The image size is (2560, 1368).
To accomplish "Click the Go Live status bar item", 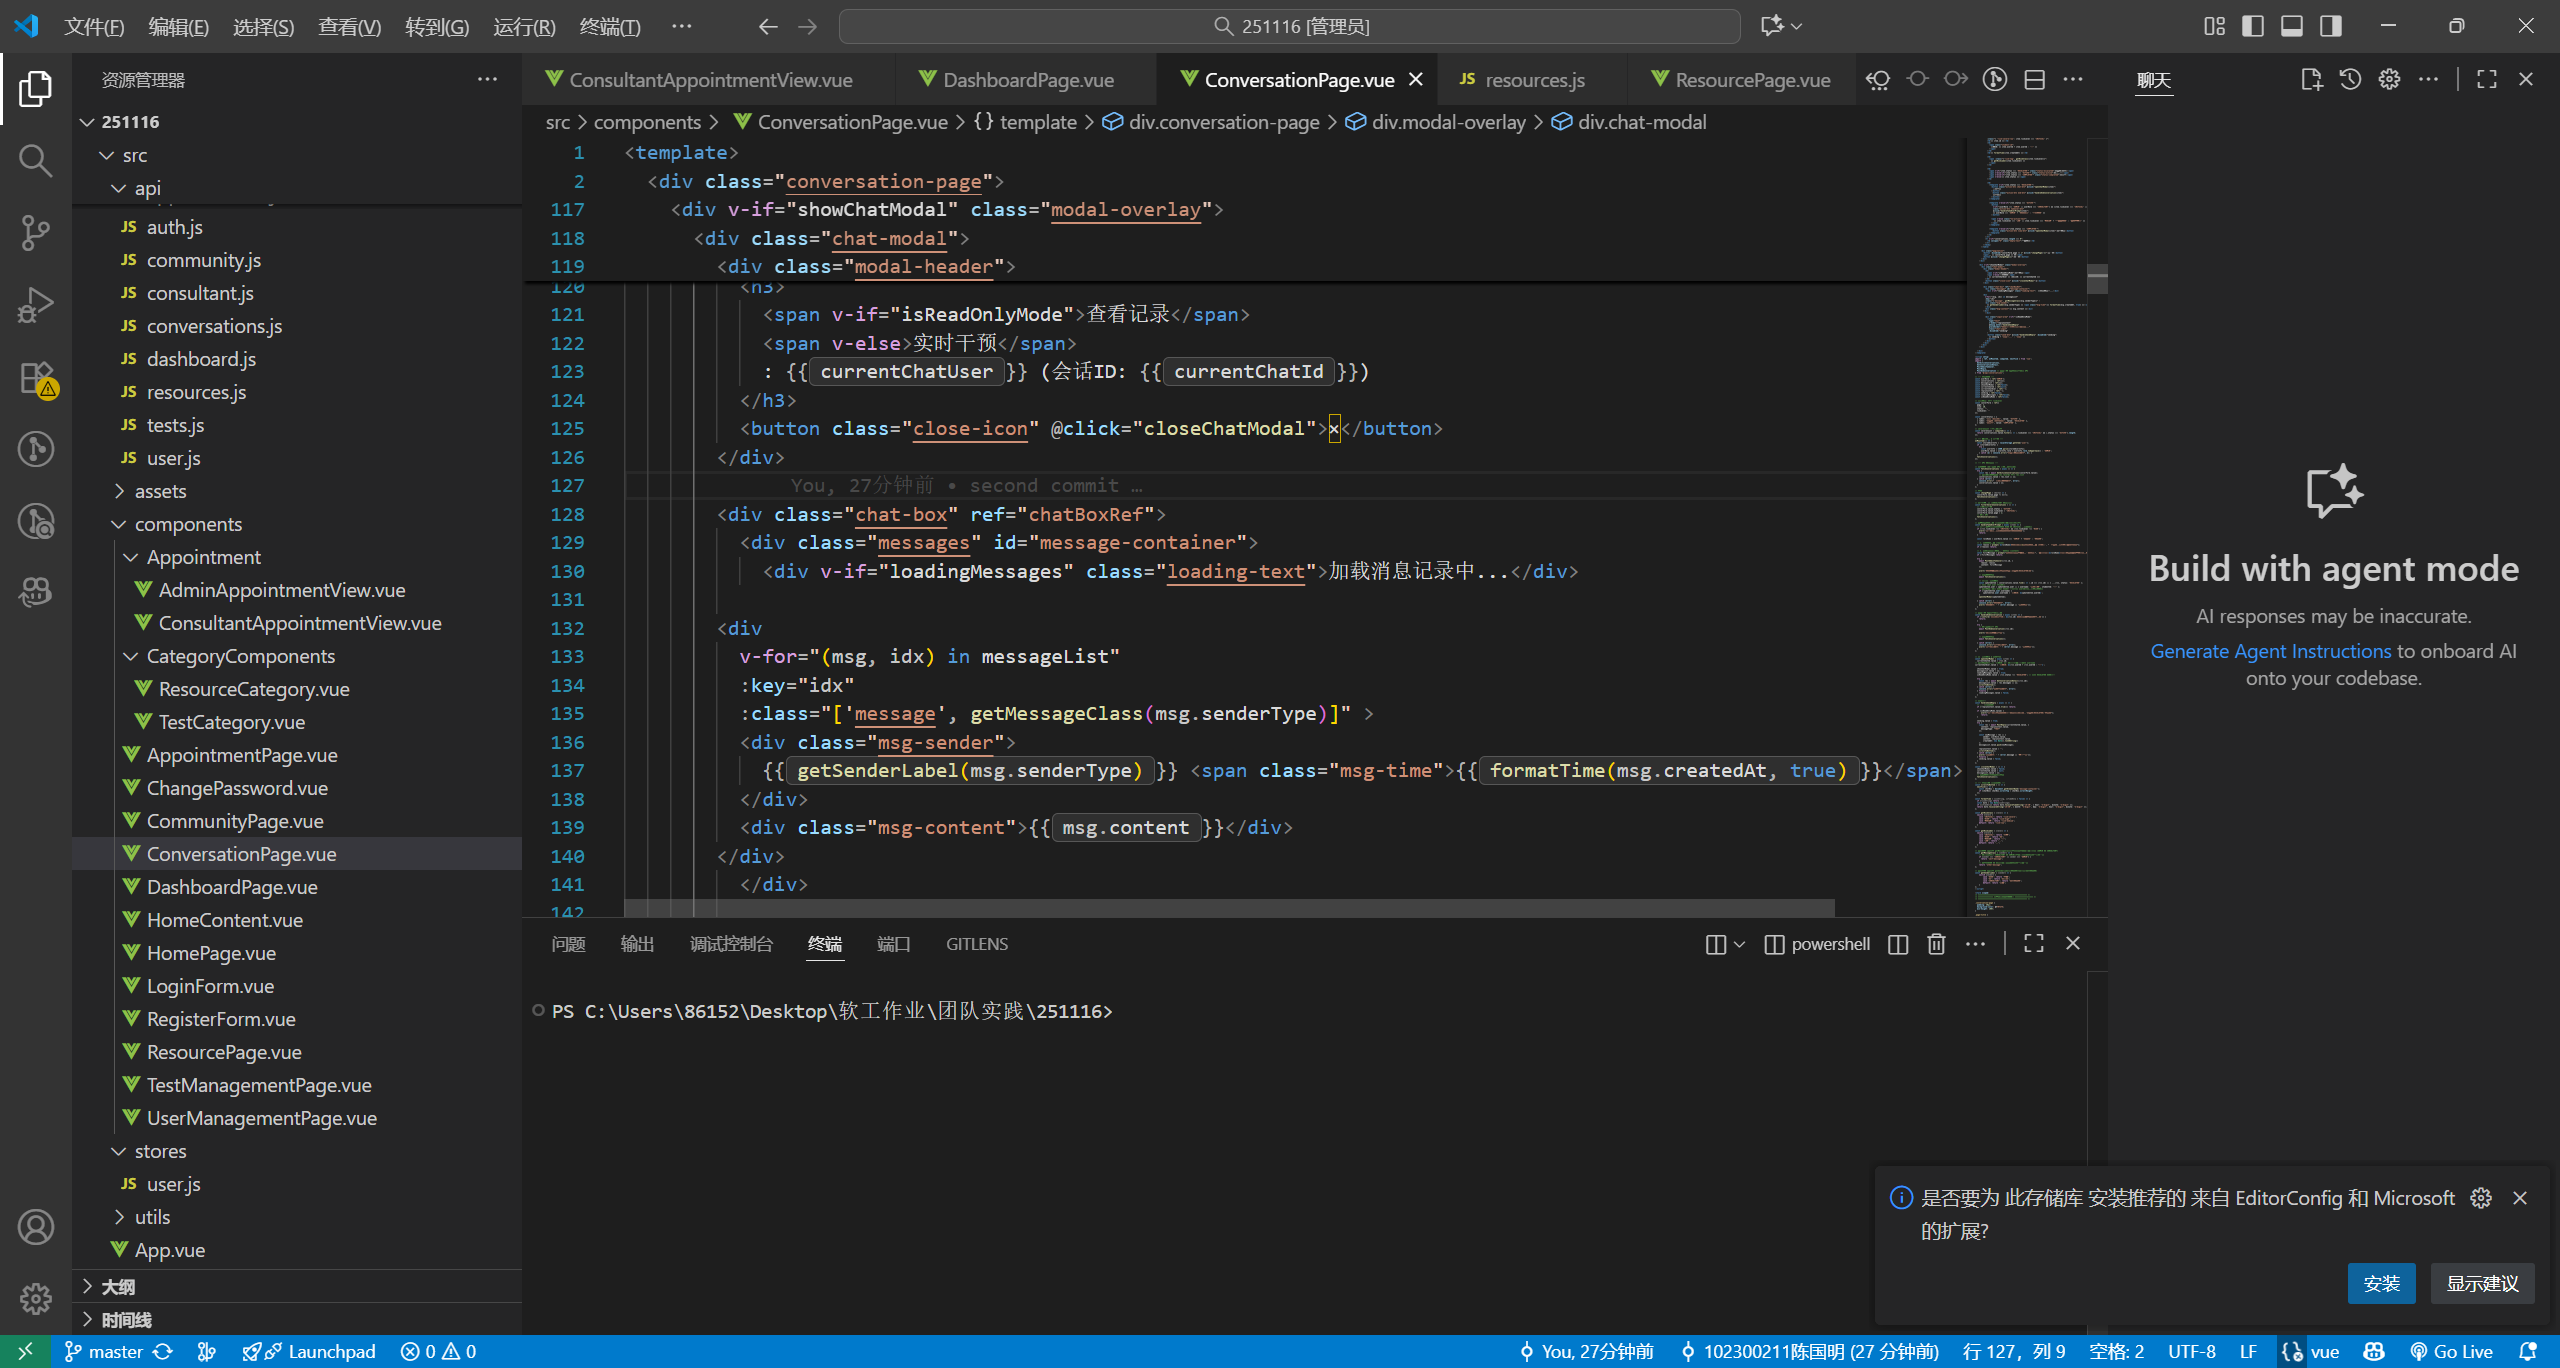I will 2452,1352.
